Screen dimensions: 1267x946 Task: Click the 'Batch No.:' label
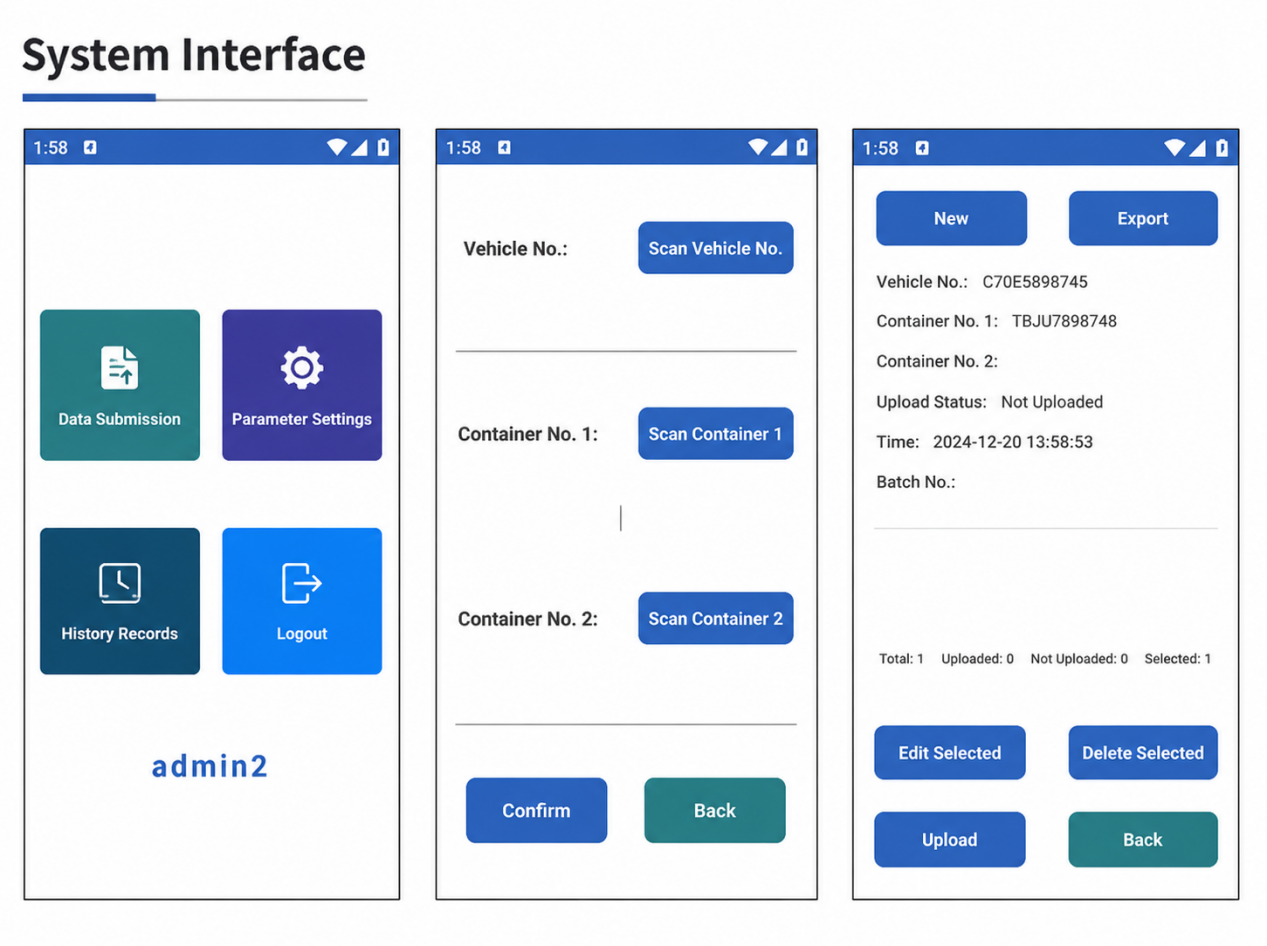[916, 482]
